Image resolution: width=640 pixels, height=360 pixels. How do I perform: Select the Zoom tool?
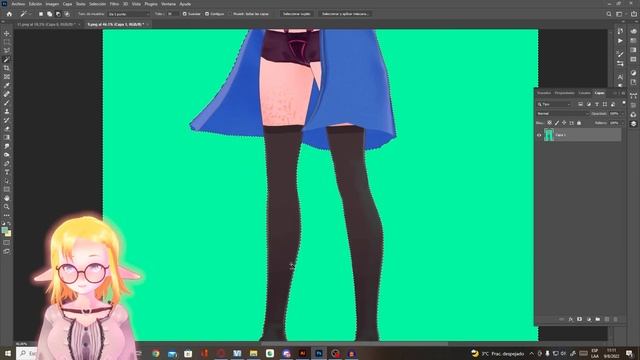[x=7, y=207]
